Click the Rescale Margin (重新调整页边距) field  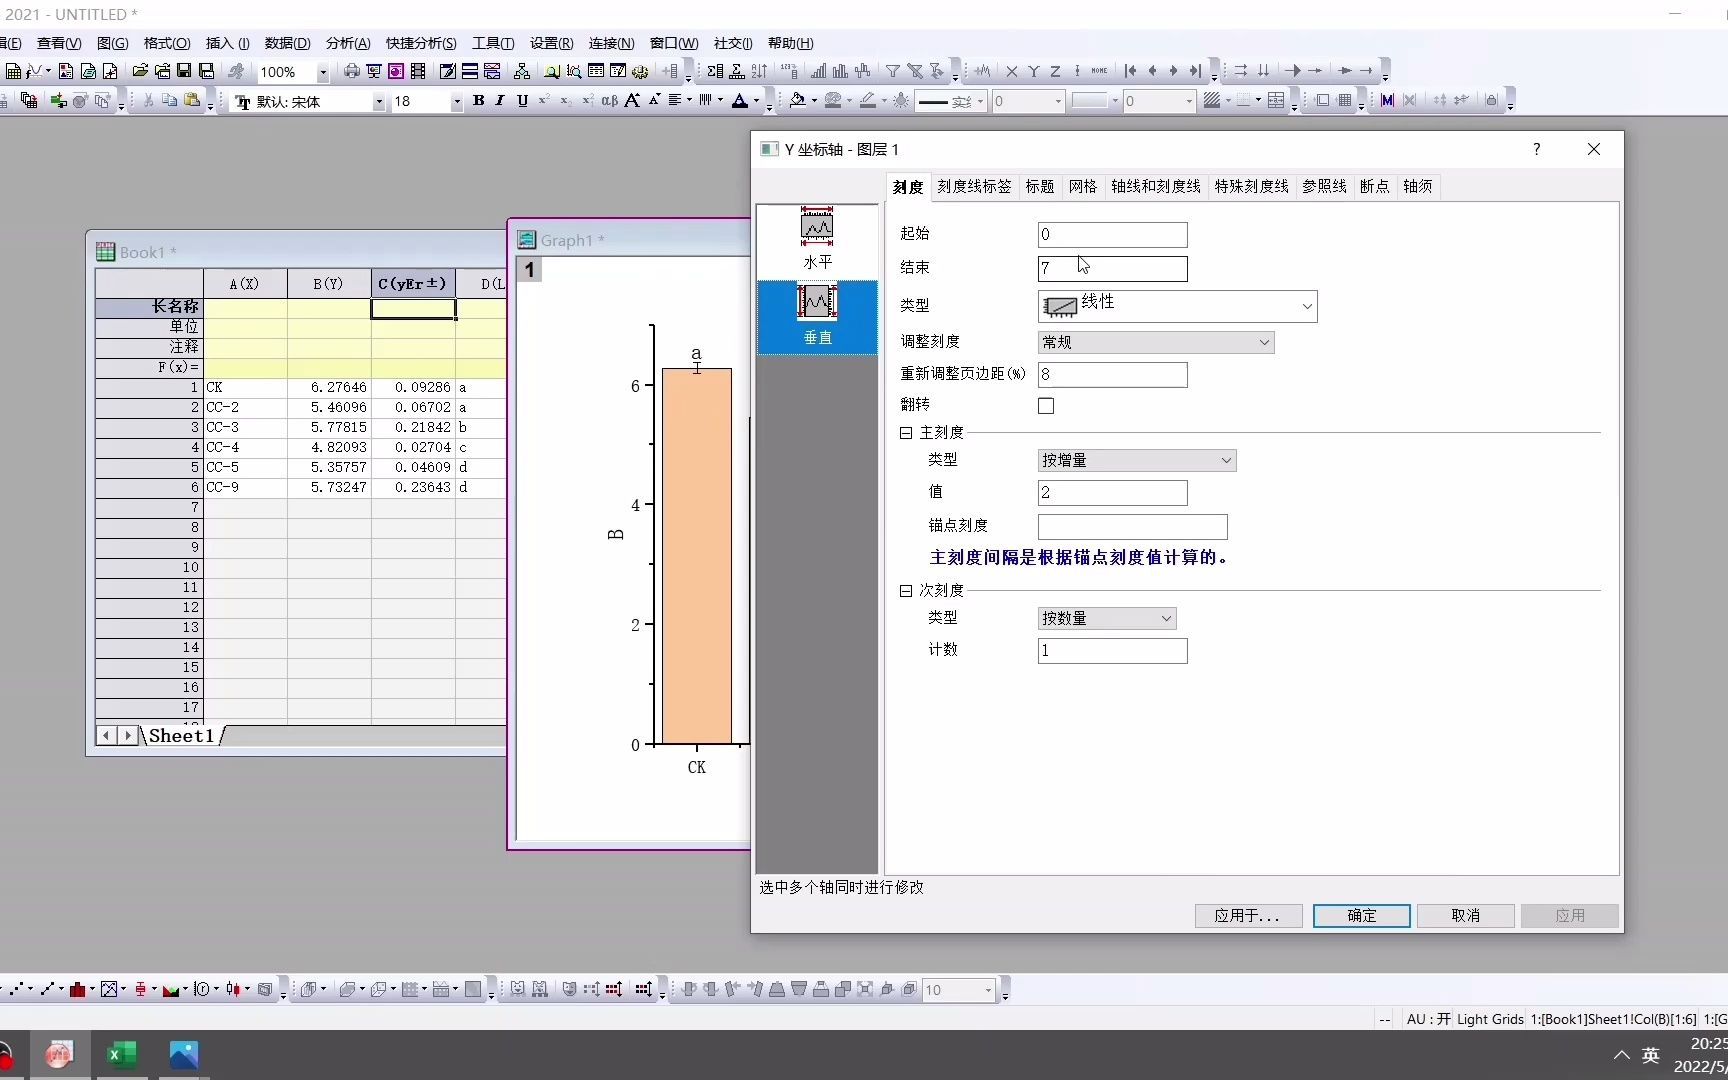coord(1113,375)
